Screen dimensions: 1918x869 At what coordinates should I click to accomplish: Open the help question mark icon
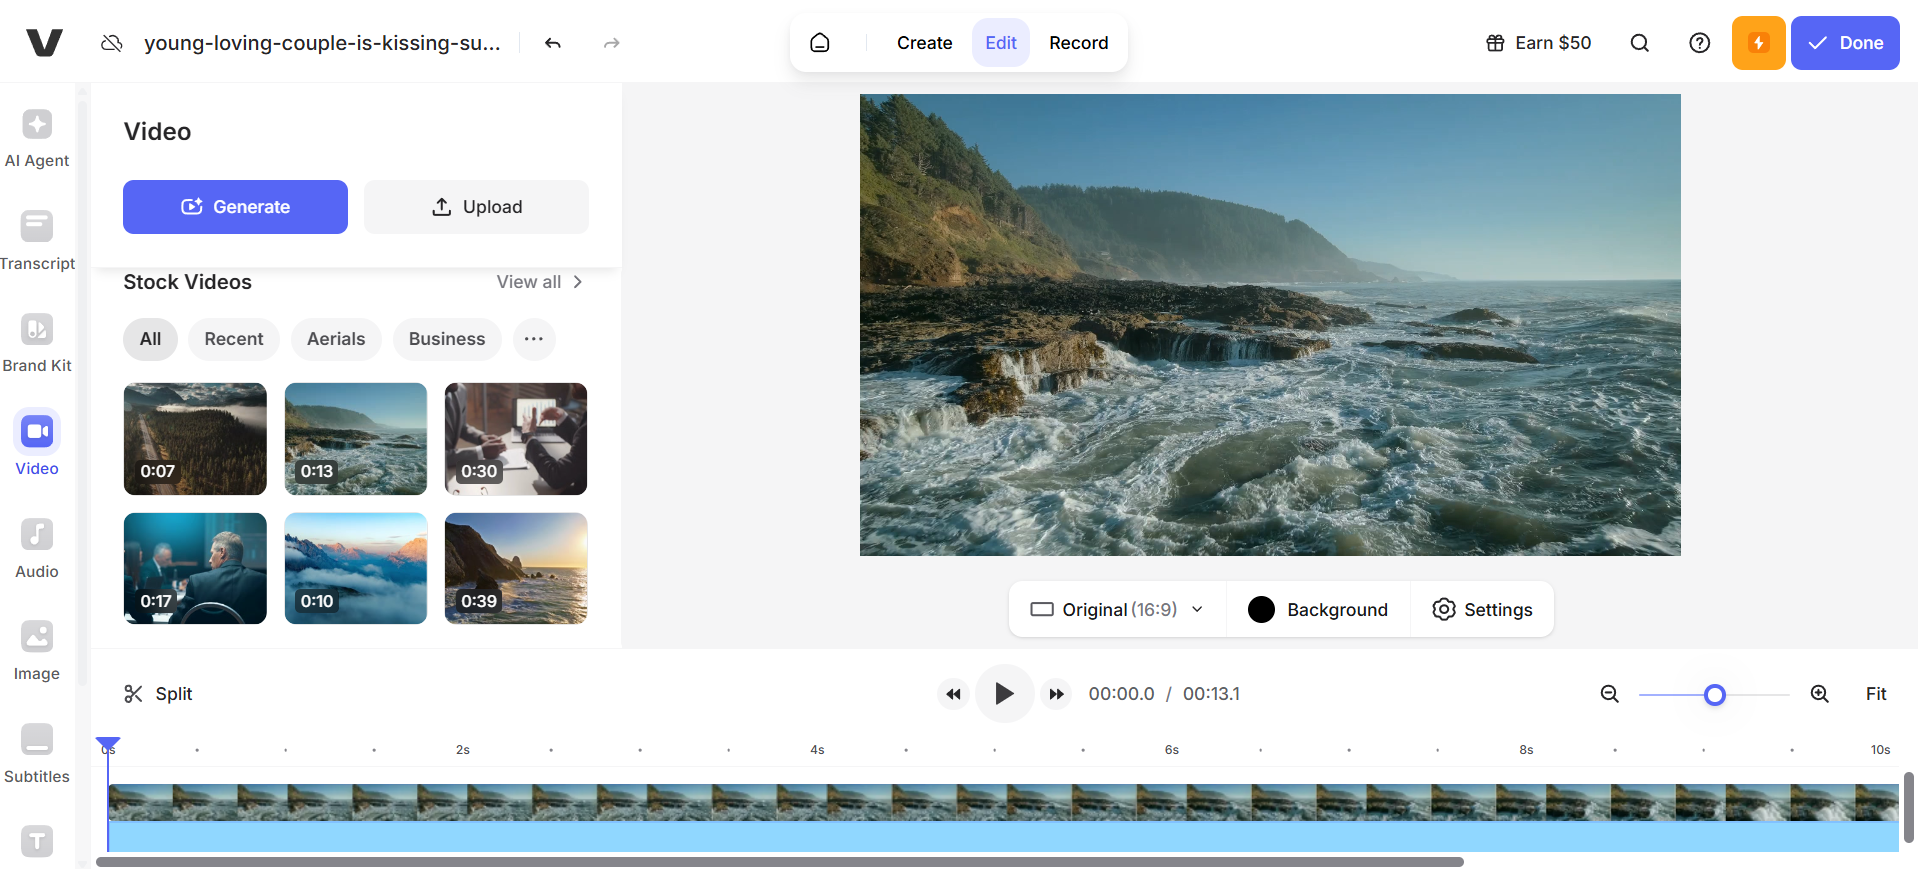[x=1700, y=43]
